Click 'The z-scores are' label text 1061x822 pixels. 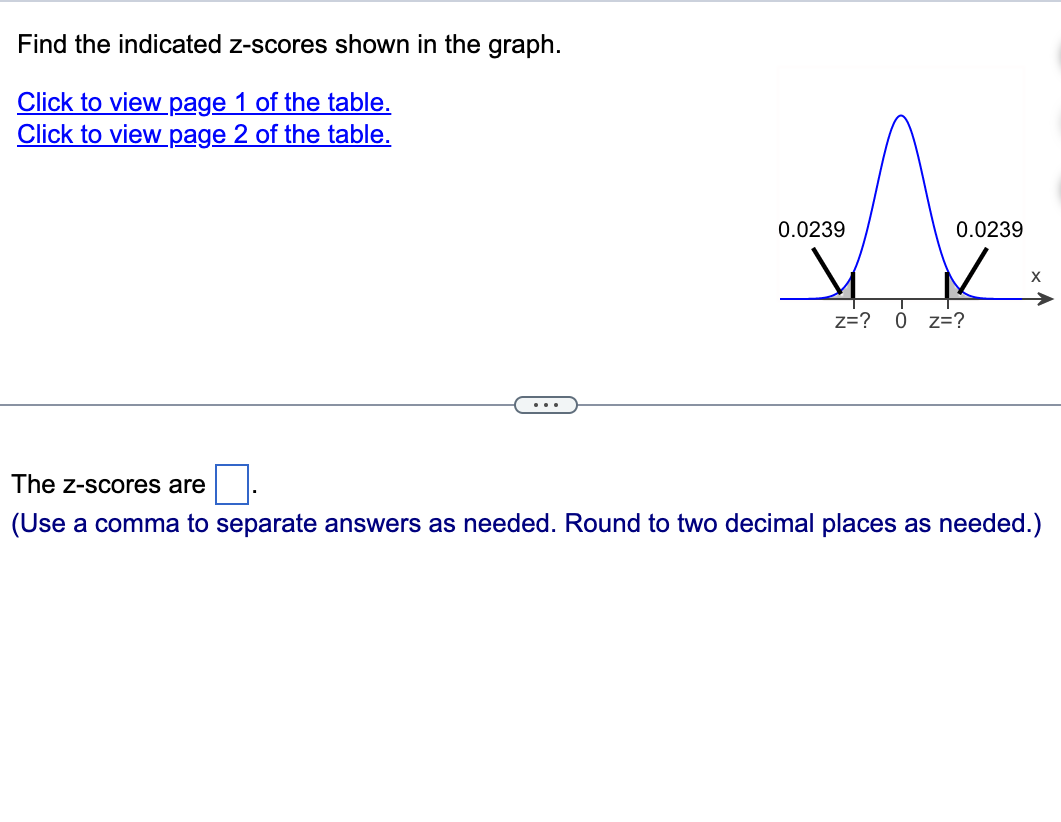105,484
